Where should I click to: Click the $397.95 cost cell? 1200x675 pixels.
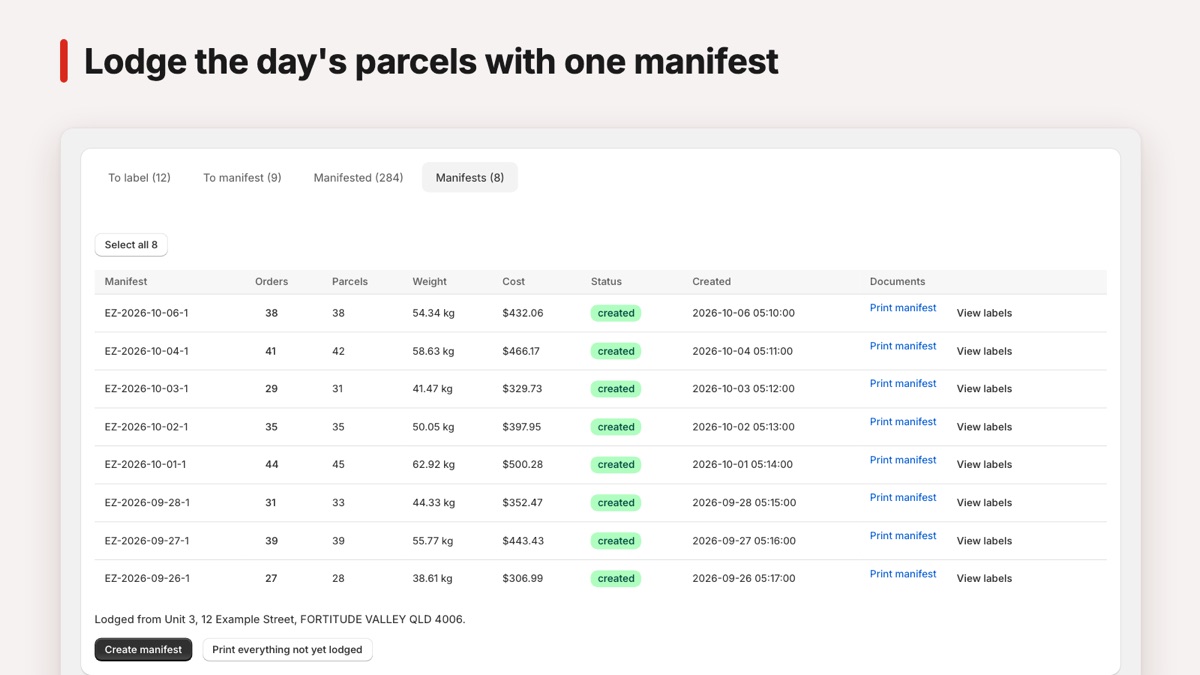point(522,427)
